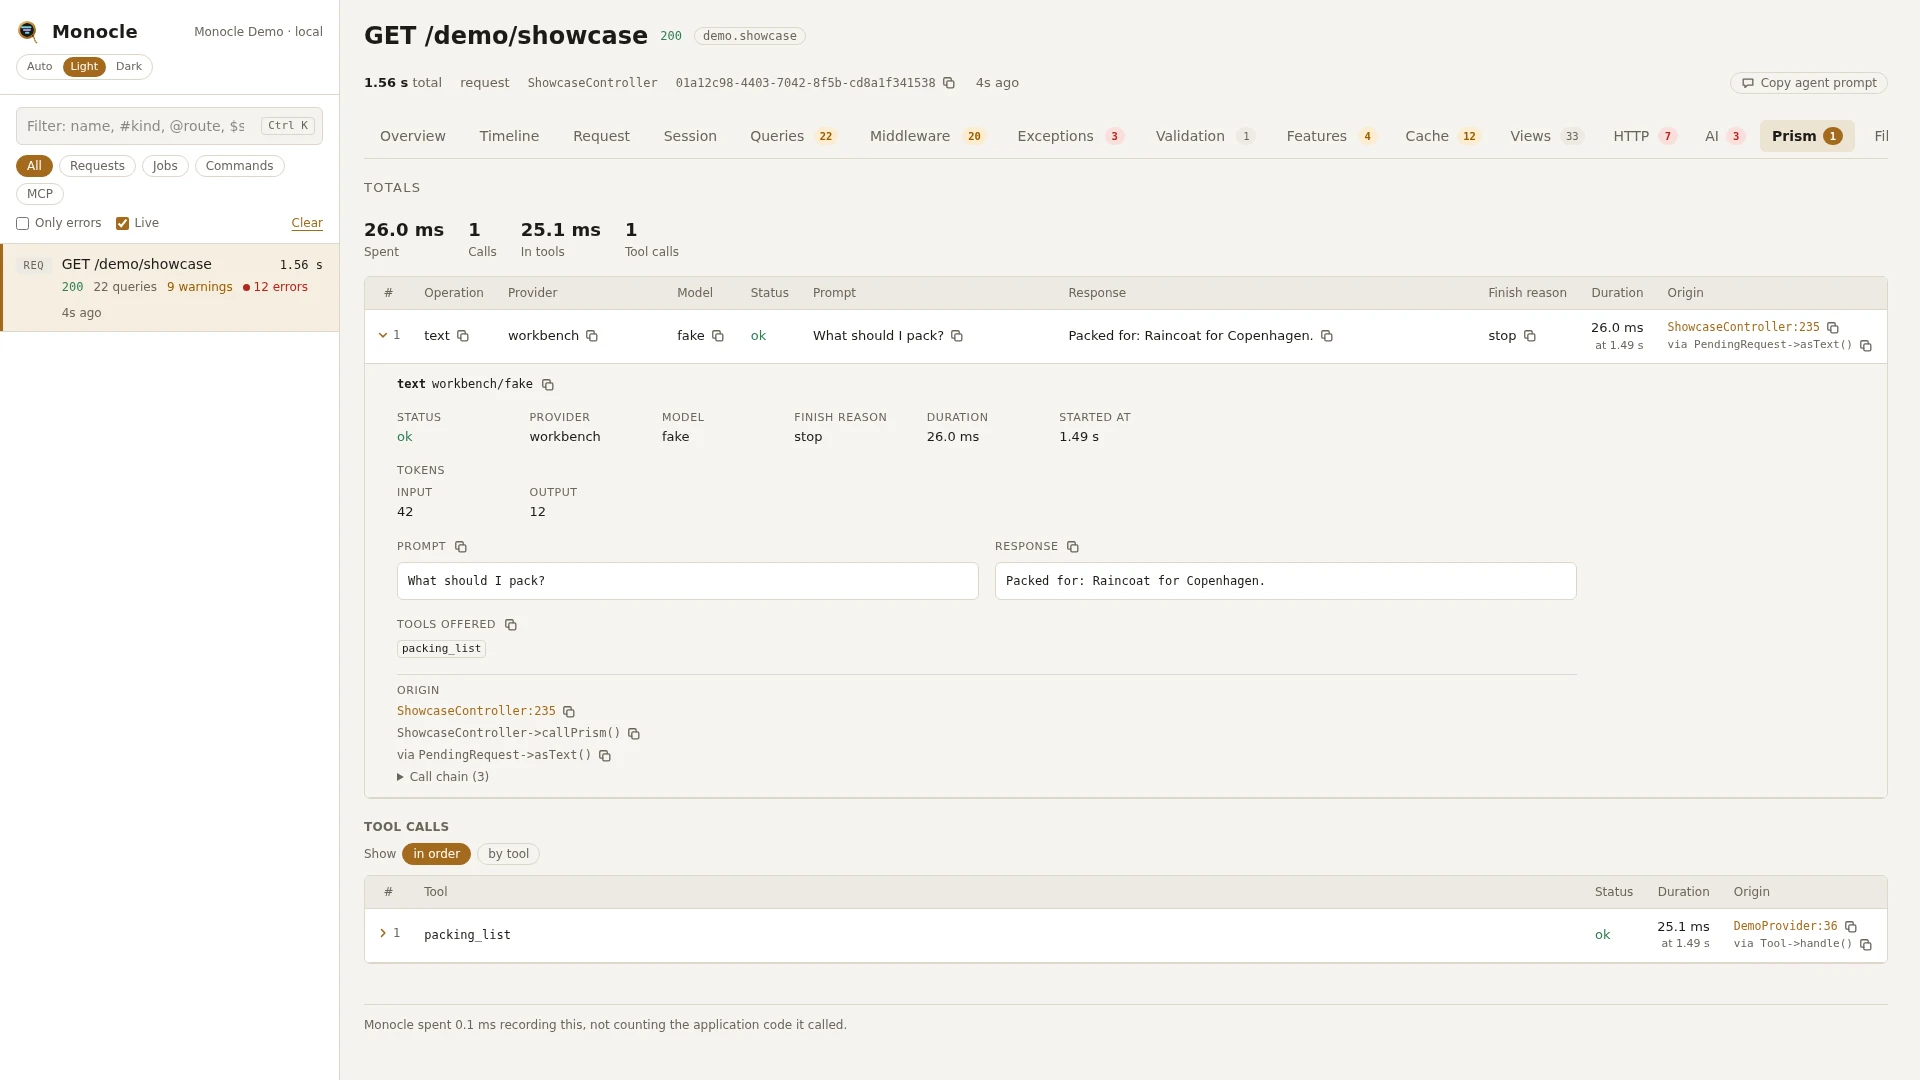Copy the DemoProvider:36 origin

[1851, 927]
